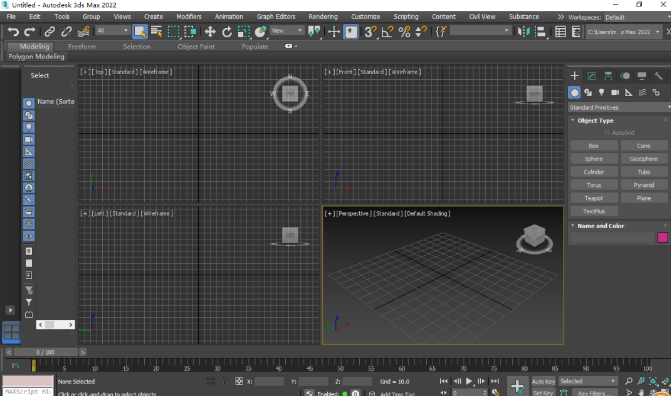Screen dimensions: 671x396
Task: Open the Hierarchy tab in command panel
Action: (x=608, y=76)
